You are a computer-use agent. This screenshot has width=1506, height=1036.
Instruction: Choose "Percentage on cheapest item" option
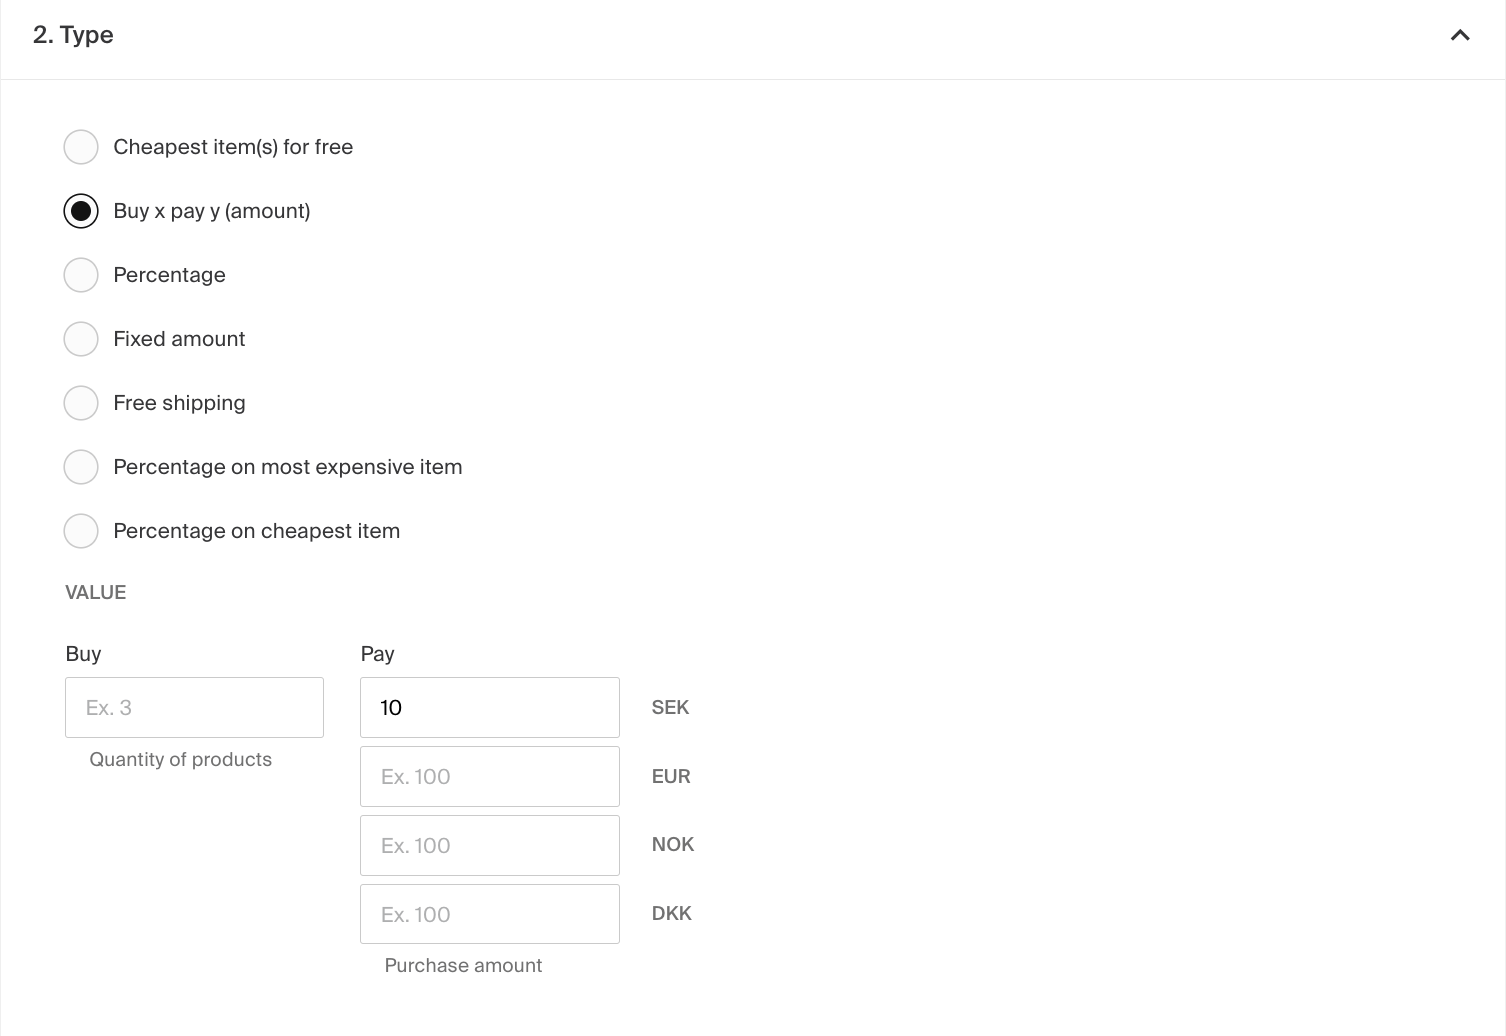coord(81,531)
